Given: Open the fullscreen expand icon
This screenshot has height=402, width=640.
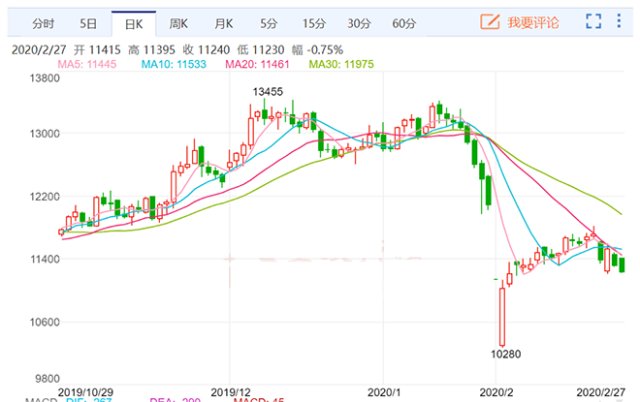Looking at the screenshot, I should coord(593,21).
